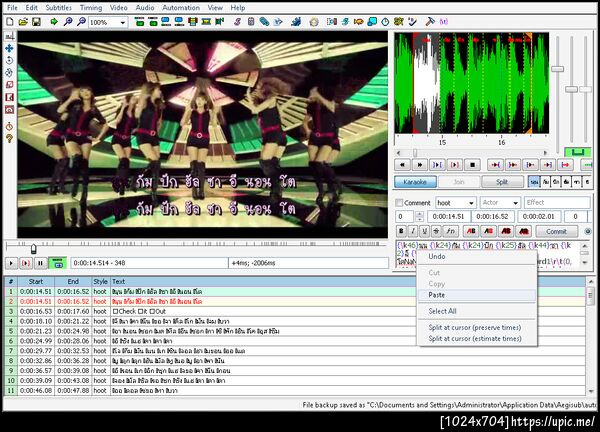Click the Split karaoke button
This screenshot has width=600, height=432.
click(502, 182)
